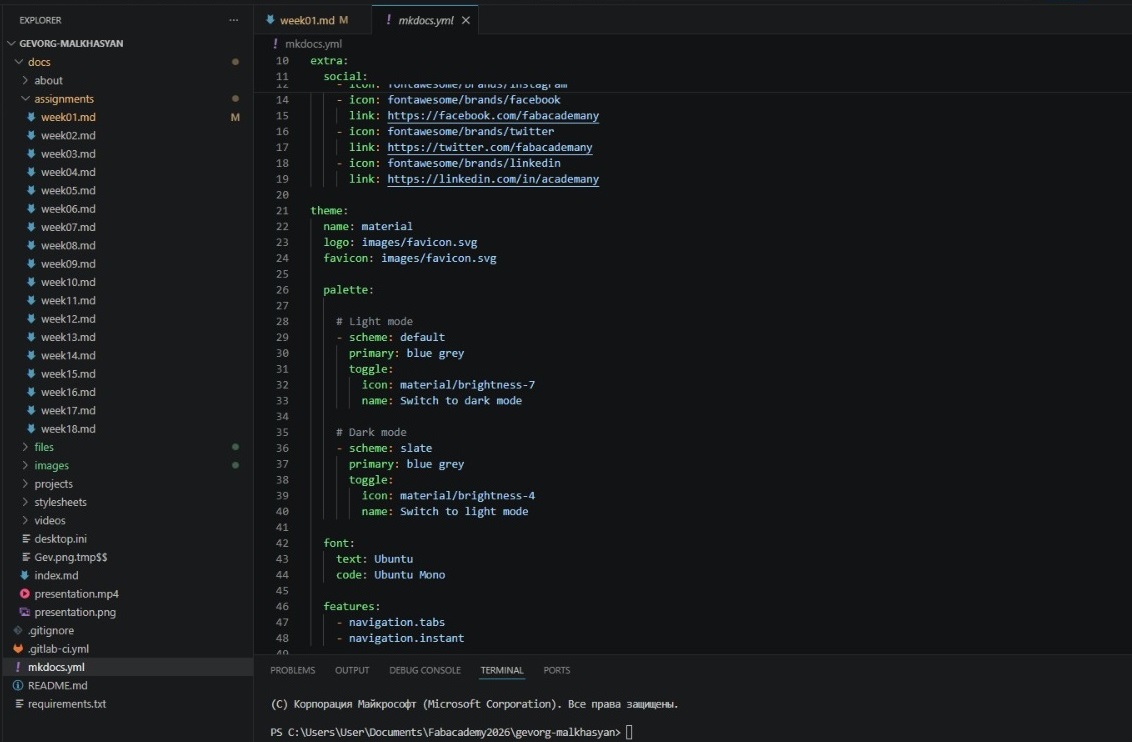Open the week14.md file
The height and width of the screenshot is (742, 1132).
tap(68, 355)
